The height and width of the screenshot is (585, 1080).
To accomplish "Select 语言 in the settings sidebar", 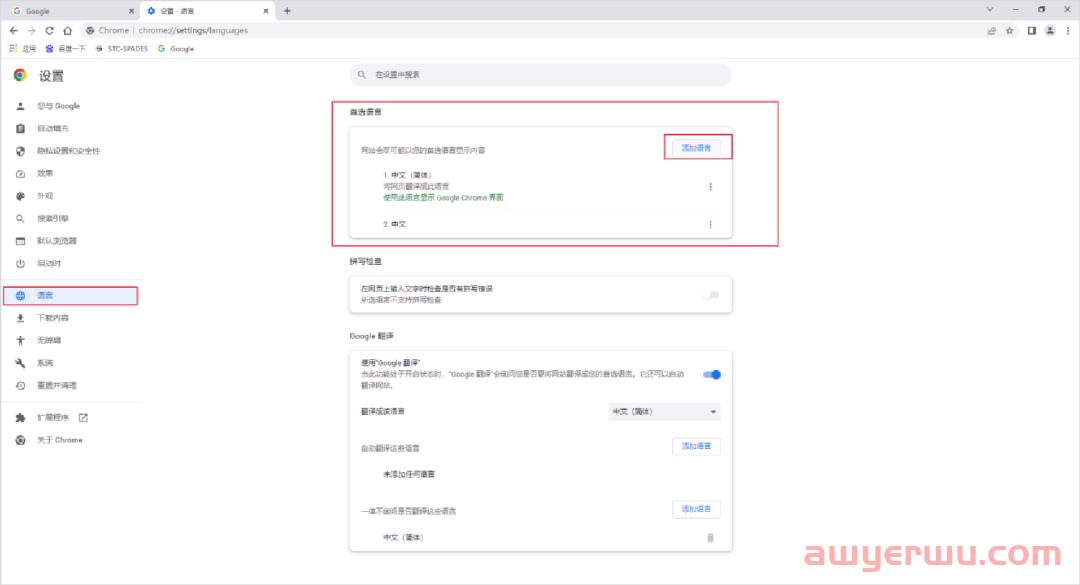I will [71, 296].
